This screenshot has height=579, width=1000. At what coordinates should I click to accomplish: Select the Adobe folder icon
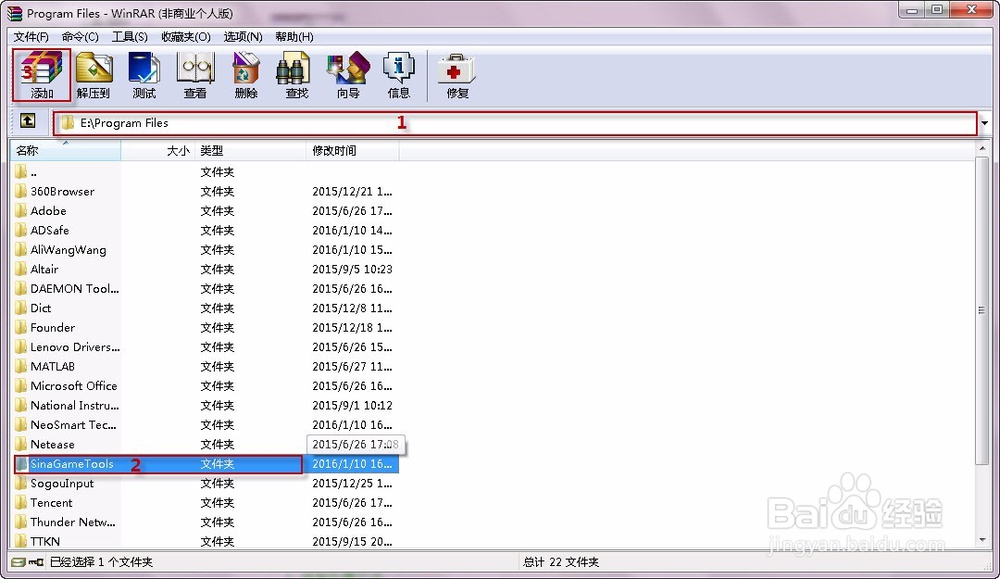21,210
